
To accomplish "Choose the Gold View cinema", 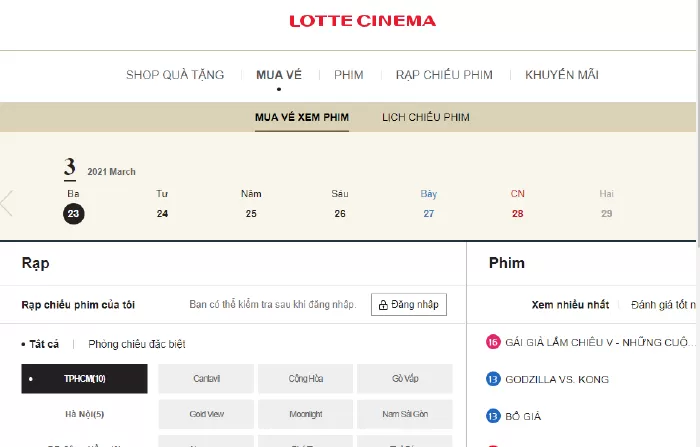I will [206, 414].
